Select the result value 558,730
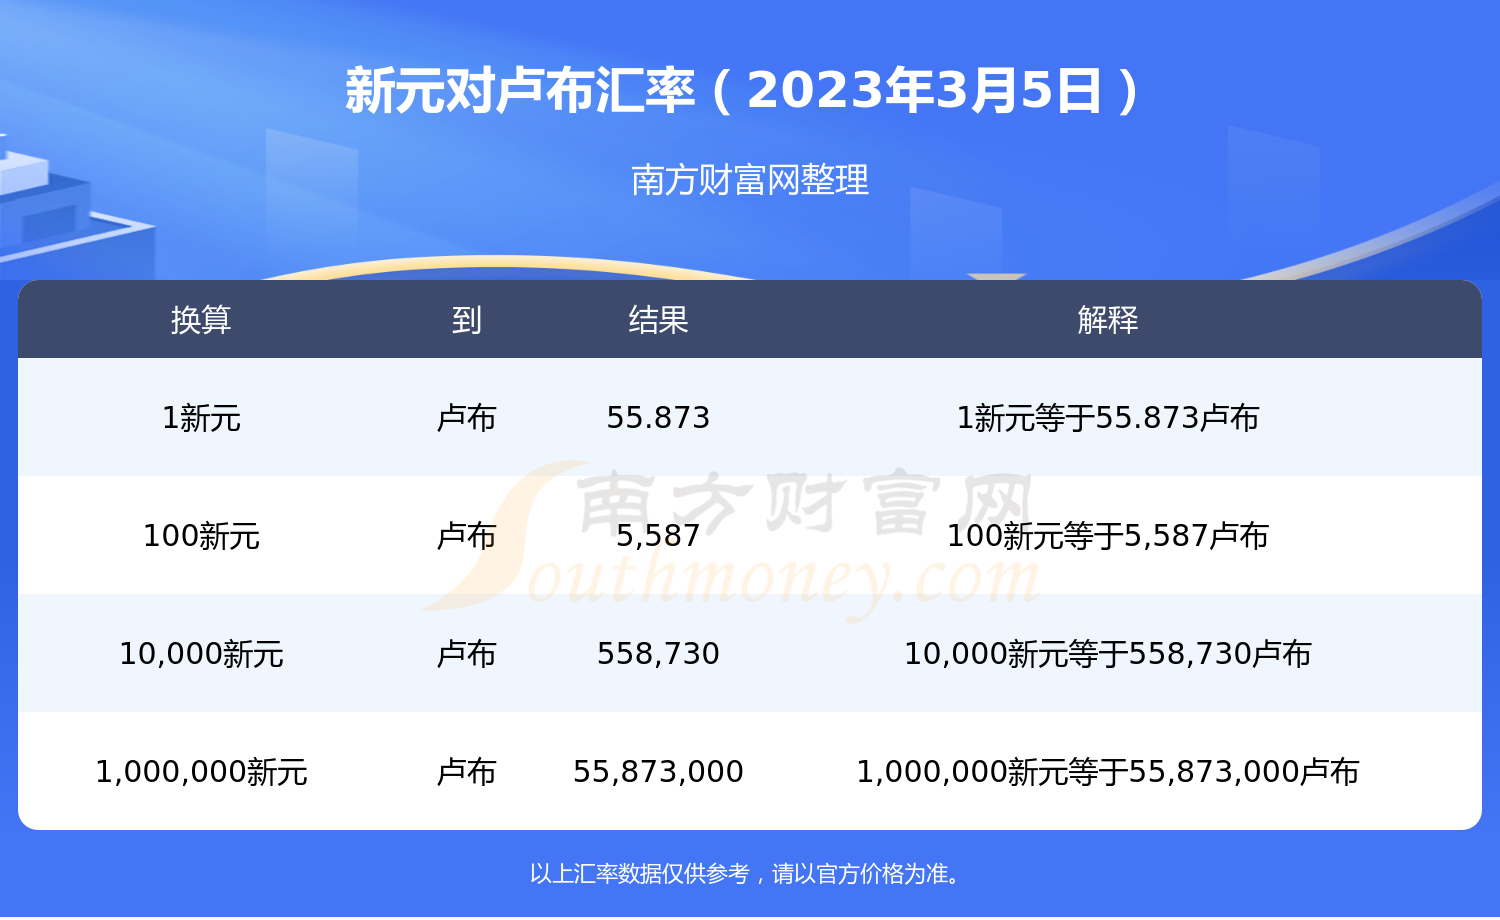 658,654
